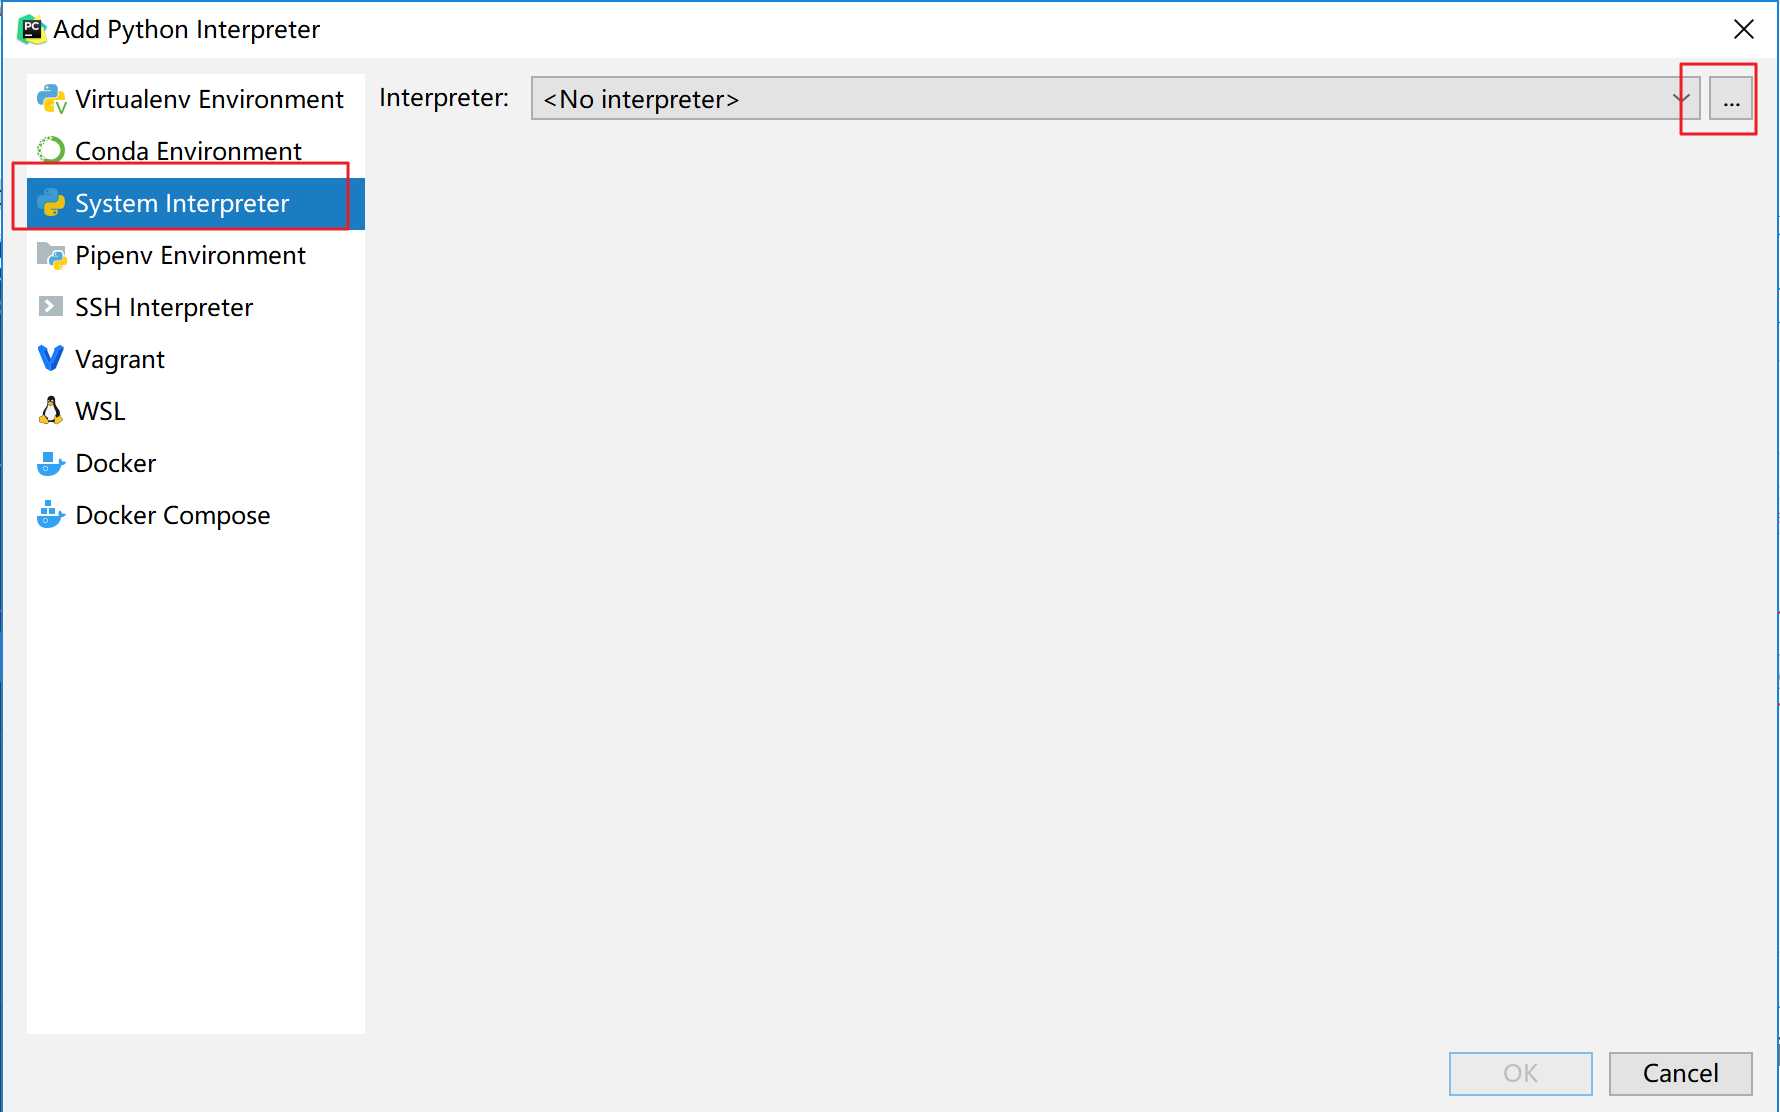This screenshot has width=1780, height=1112.
Task: Expand the Interpreter dropdown arrow
Action: (1681, 99)
